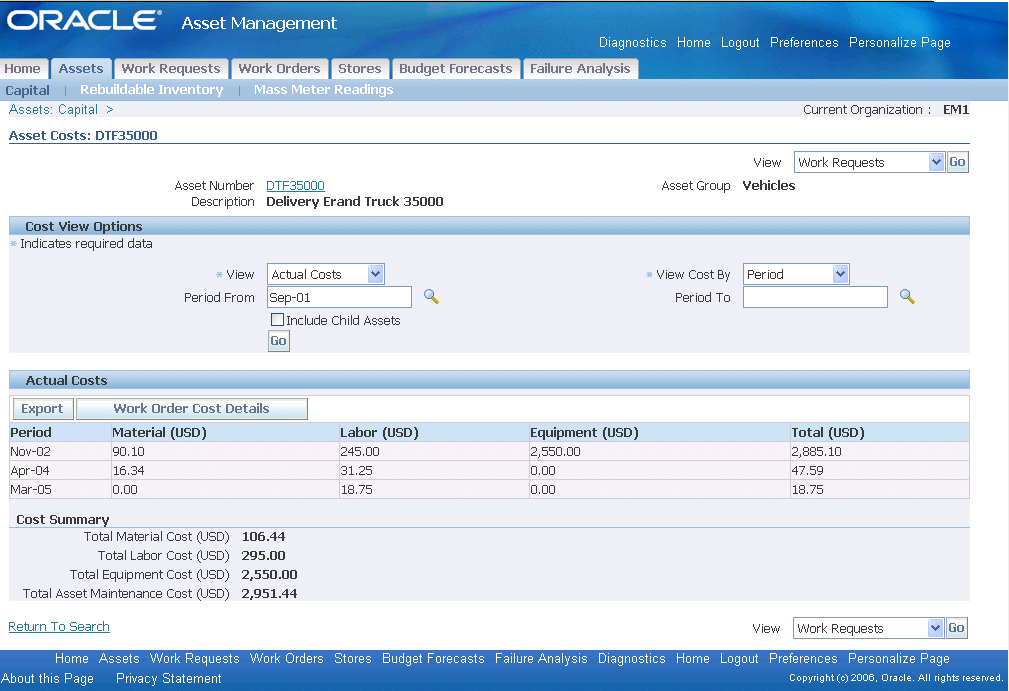Click Assets in the footer links
This screenshot has width=1009, height=691.
click(x=119, y=658)
